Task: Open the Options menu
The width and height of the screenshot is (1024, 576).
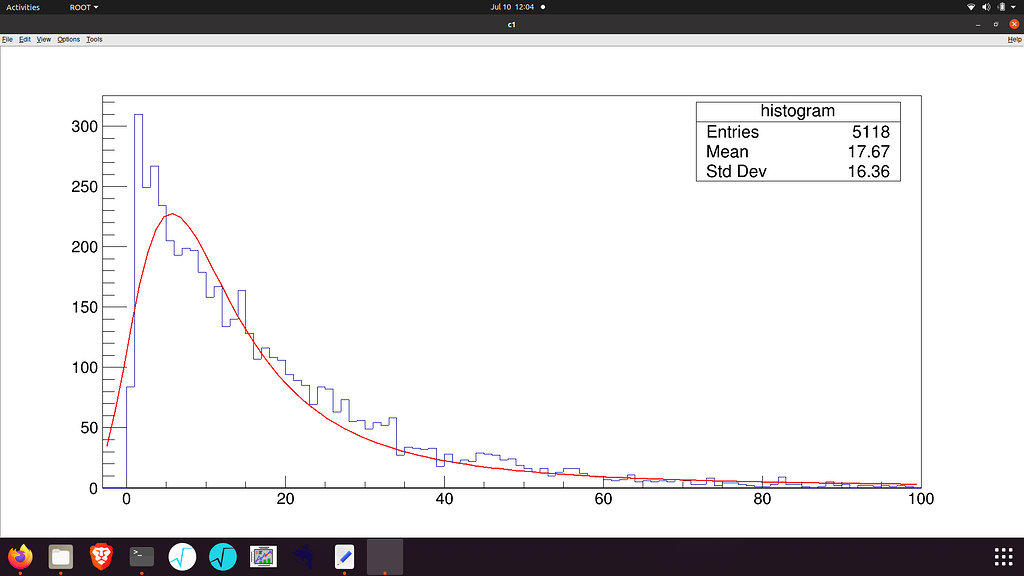Action: pyautogui.click(x=68, y=39)
